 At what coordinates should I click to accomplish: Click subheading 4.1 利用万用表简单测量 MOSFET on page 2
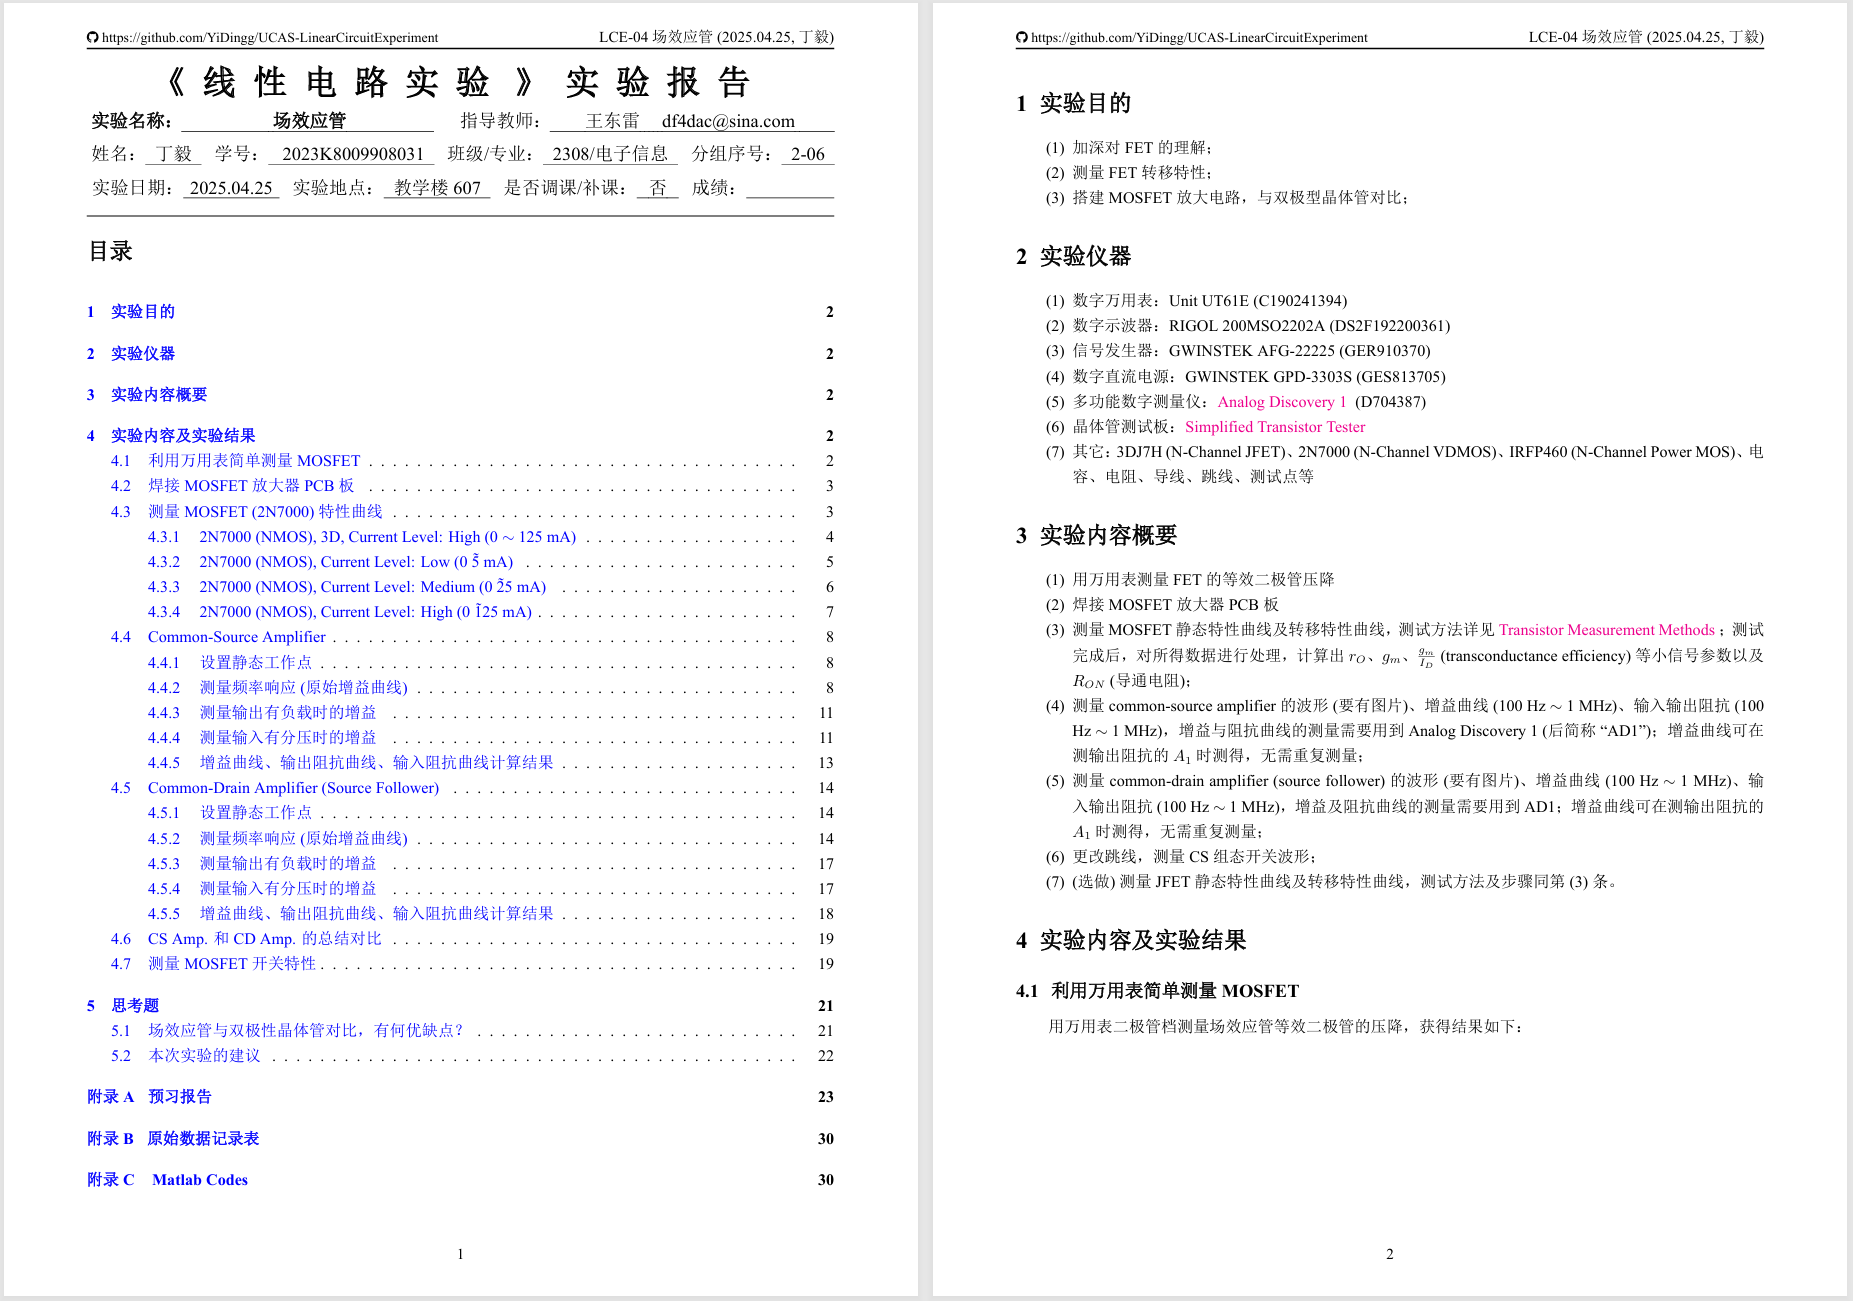point(1157,991)
